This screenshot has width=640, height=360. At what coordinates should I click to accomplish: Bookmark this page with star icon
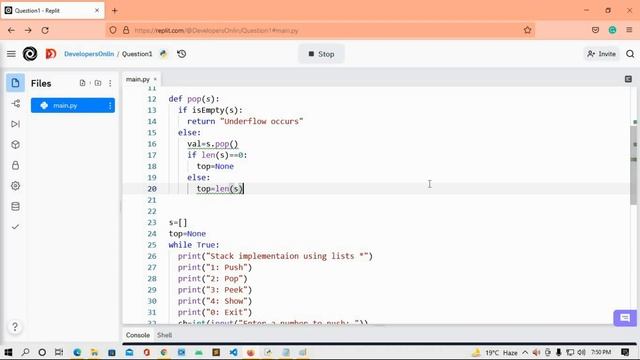527,30
